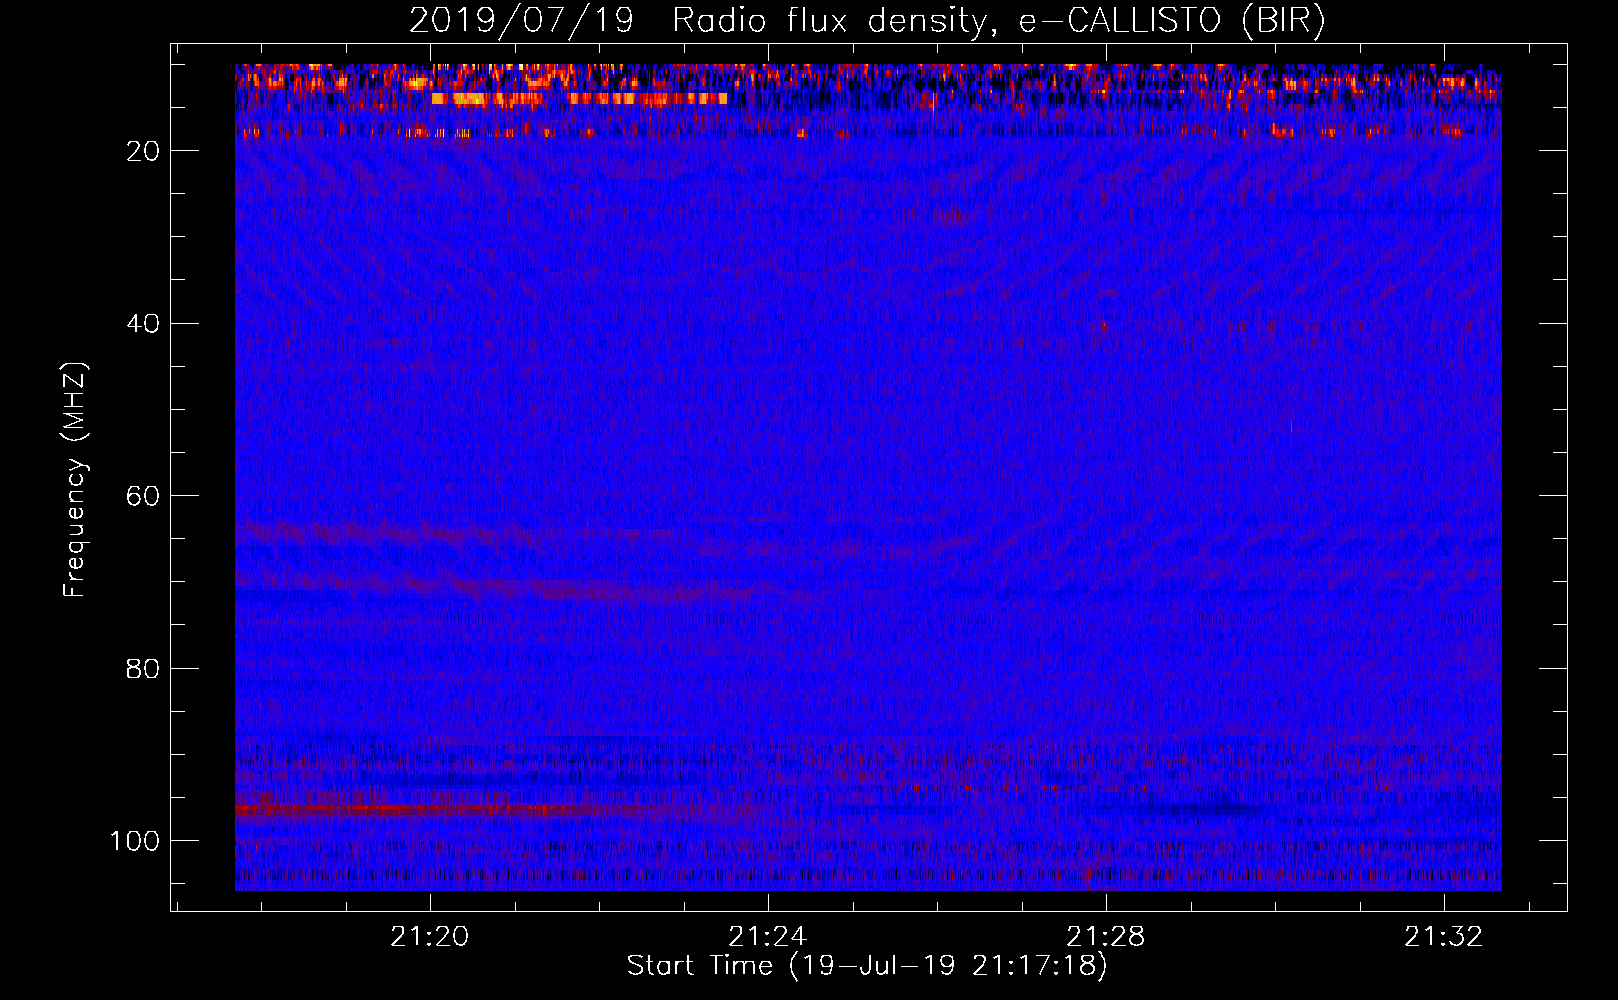Click the 'Frequency (MHZ)' axis label
This screenshot has height=1000, width=1618.
tap(75, 479)
